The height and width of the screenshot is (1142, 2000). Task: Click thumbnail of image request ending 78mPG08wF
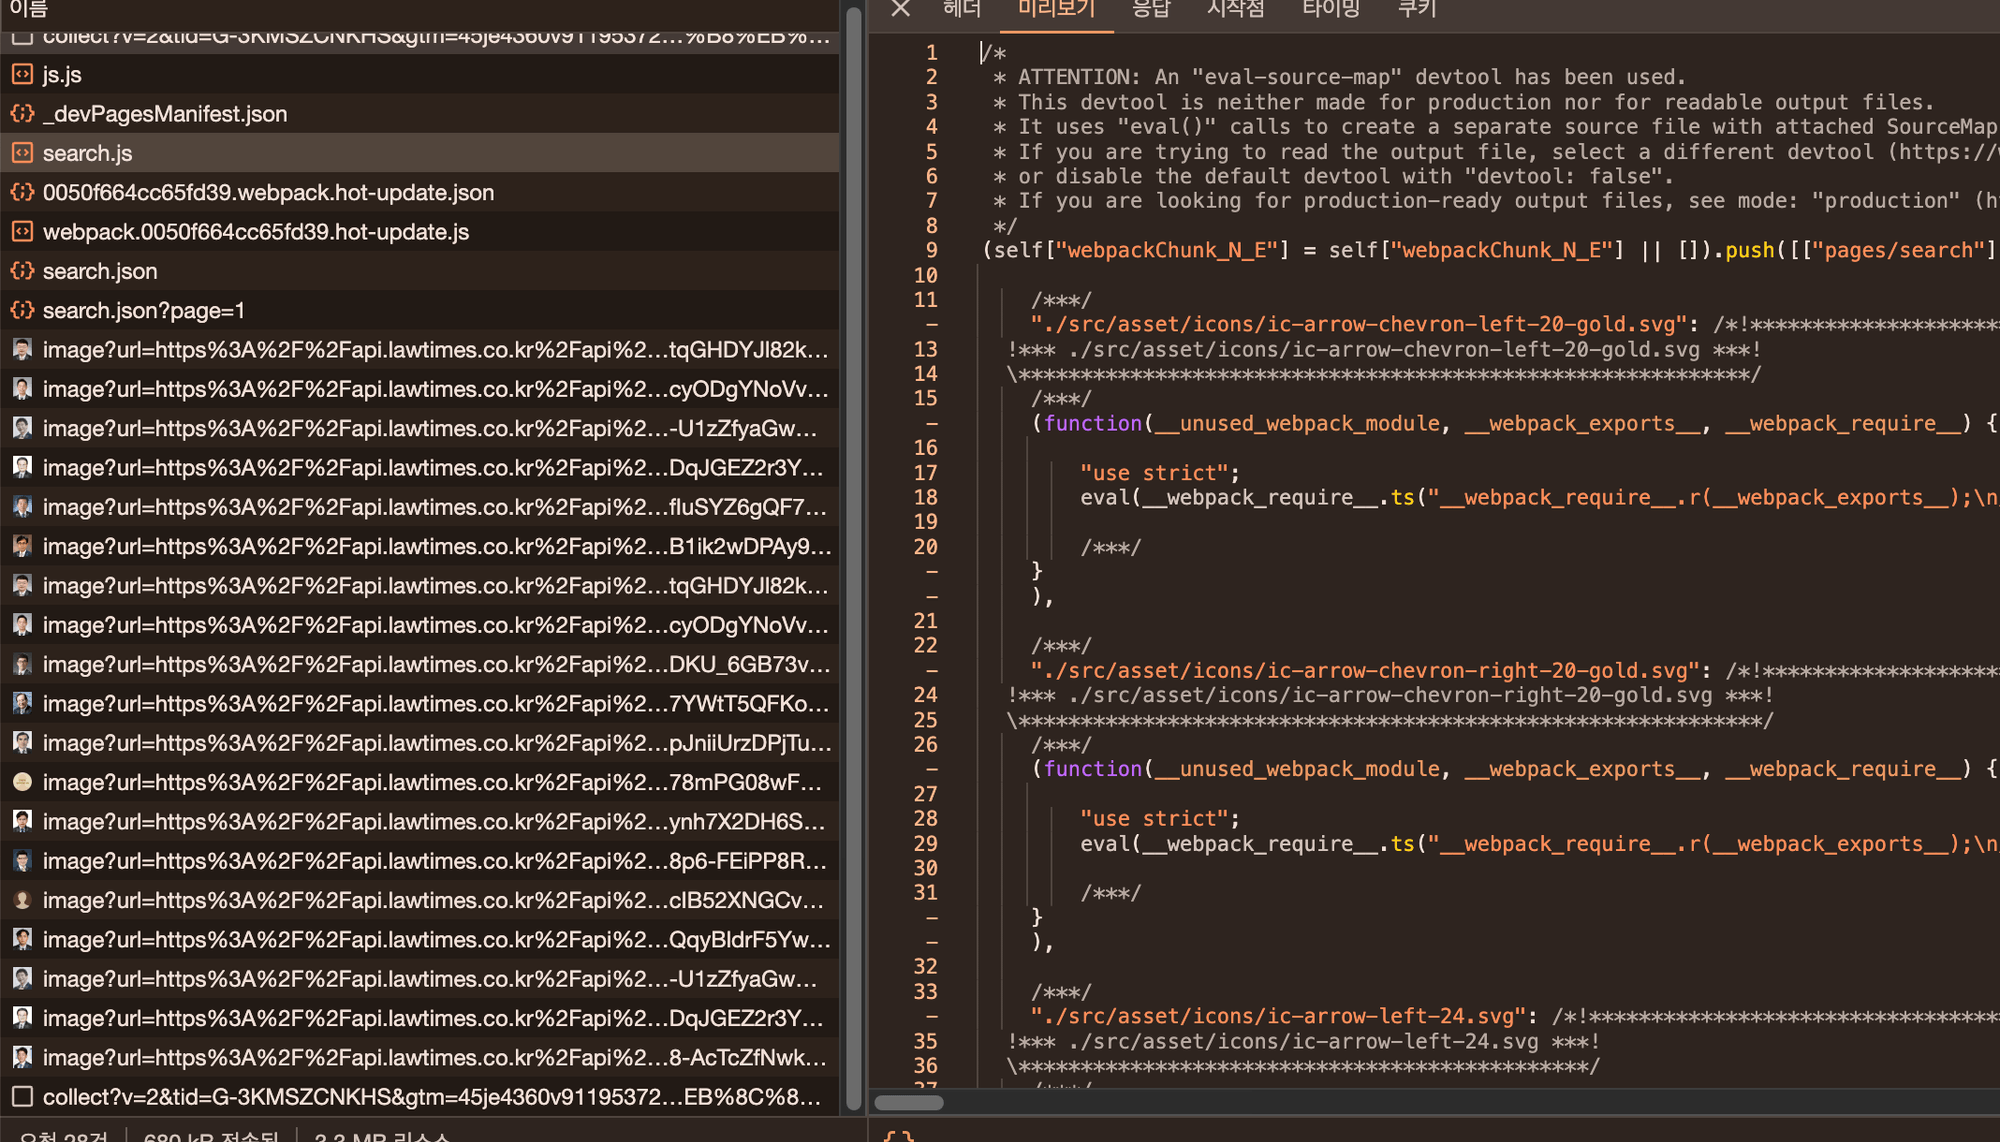[x=22, y=782]
